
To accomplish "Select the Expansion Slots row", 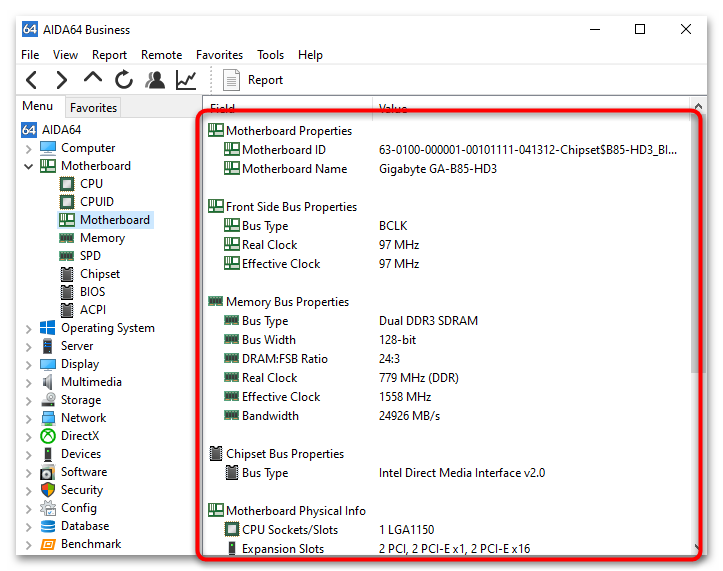I will (x=450, y=549).
